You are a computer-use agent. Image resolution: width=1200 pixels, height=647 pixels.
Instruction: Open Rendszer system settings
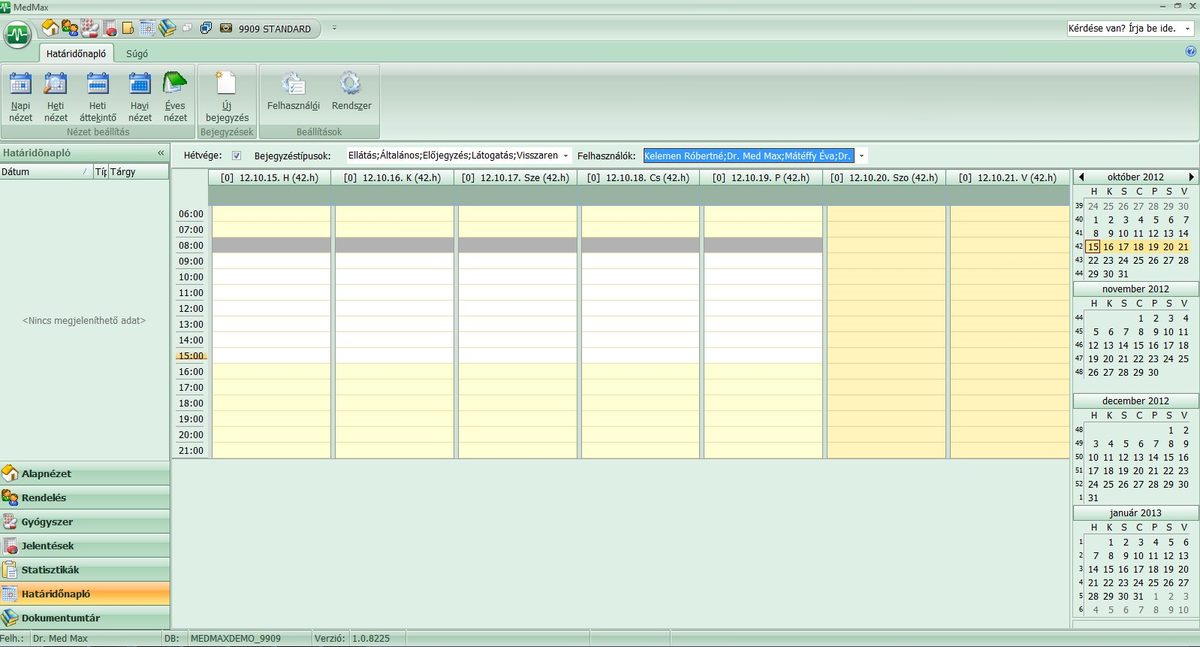tap(351, 91)
